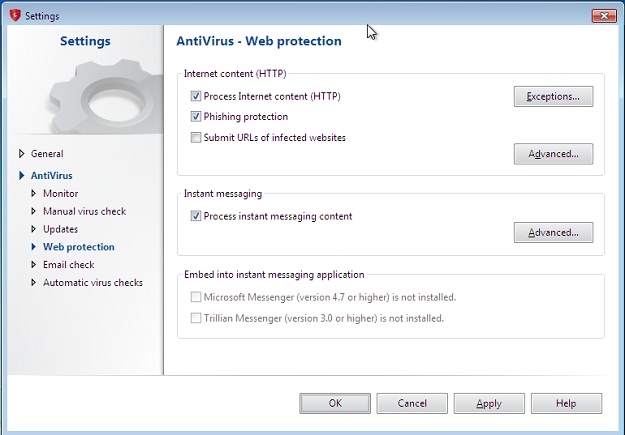Viewport: 625px width, 435px height.
Task: Open Manual virus check settings
Action: coord(85,211)
